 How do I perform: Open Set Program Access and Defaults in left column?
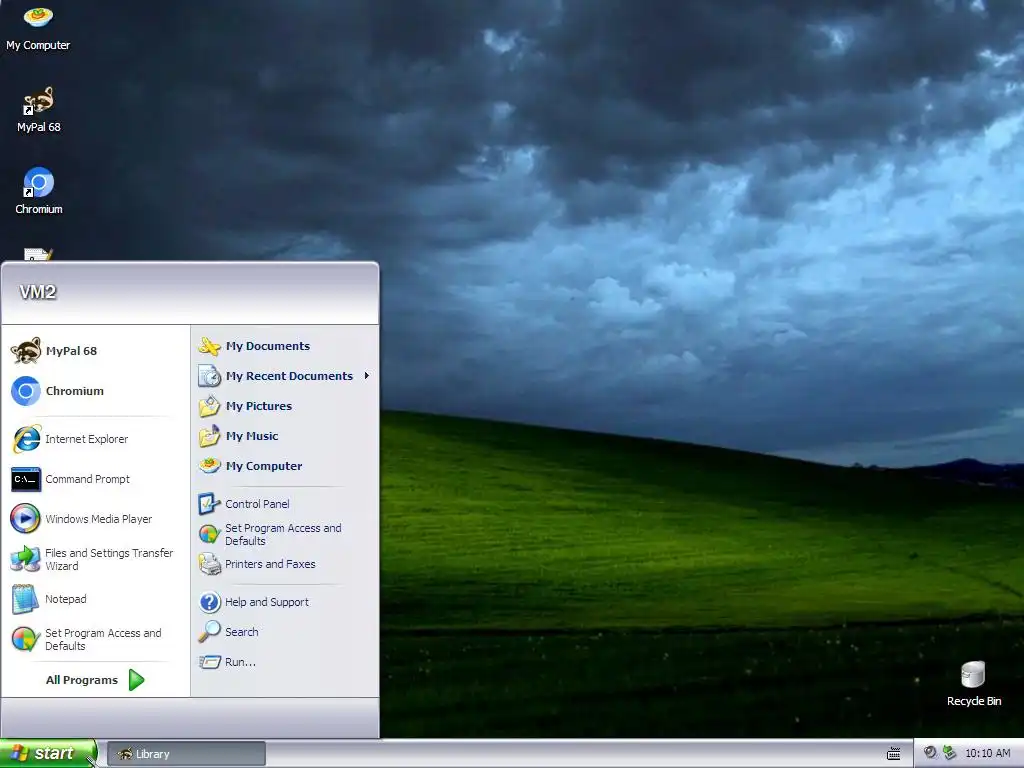pos(95,639)
